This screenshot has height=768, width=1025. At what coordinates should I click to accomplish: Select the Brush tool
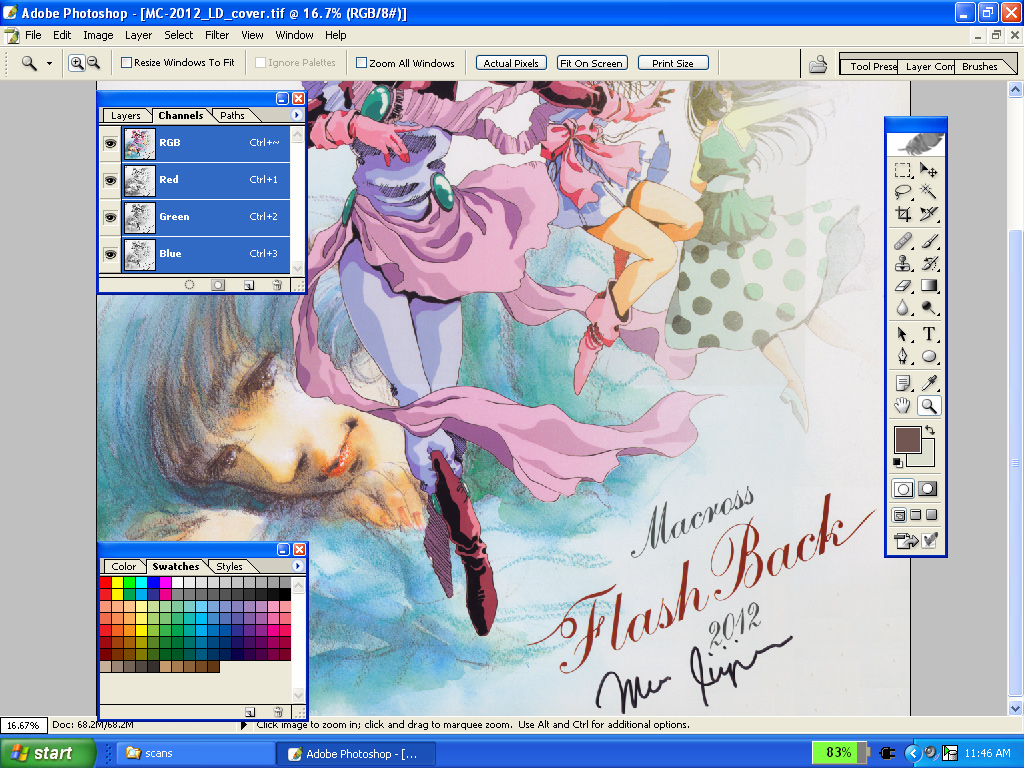click(928, 242)
